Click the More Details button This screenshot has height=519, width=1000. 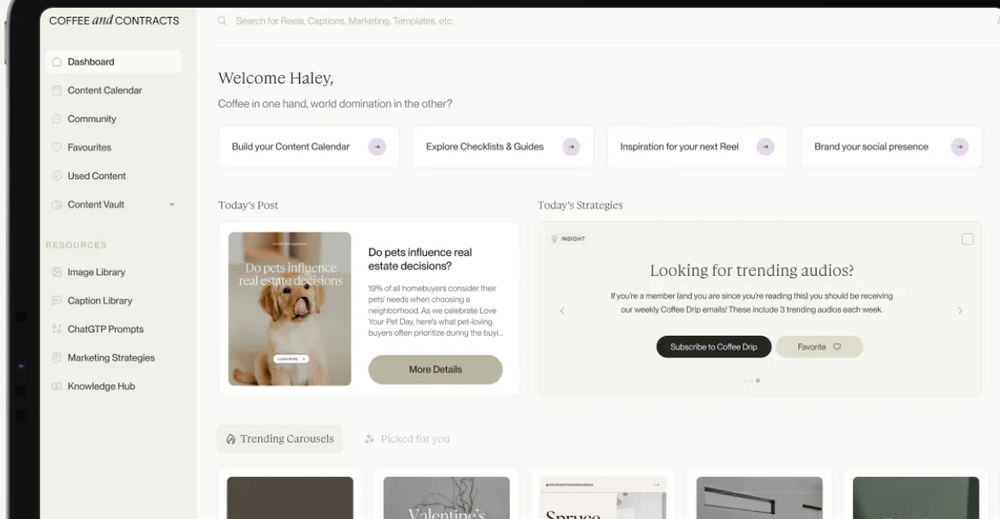click(435, 370)
